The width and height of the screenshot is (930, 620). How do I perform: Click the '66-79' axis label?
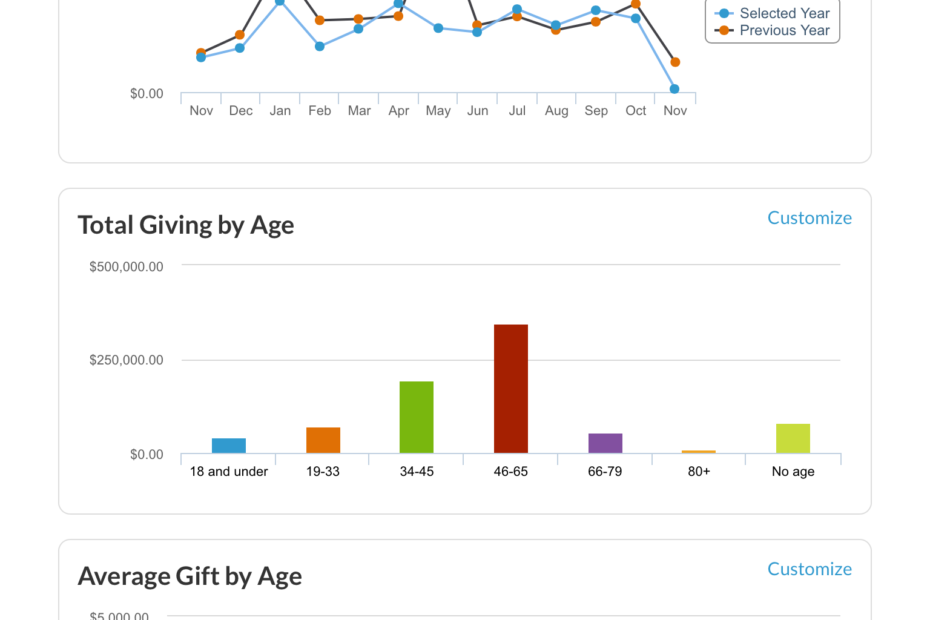[605, 472]
